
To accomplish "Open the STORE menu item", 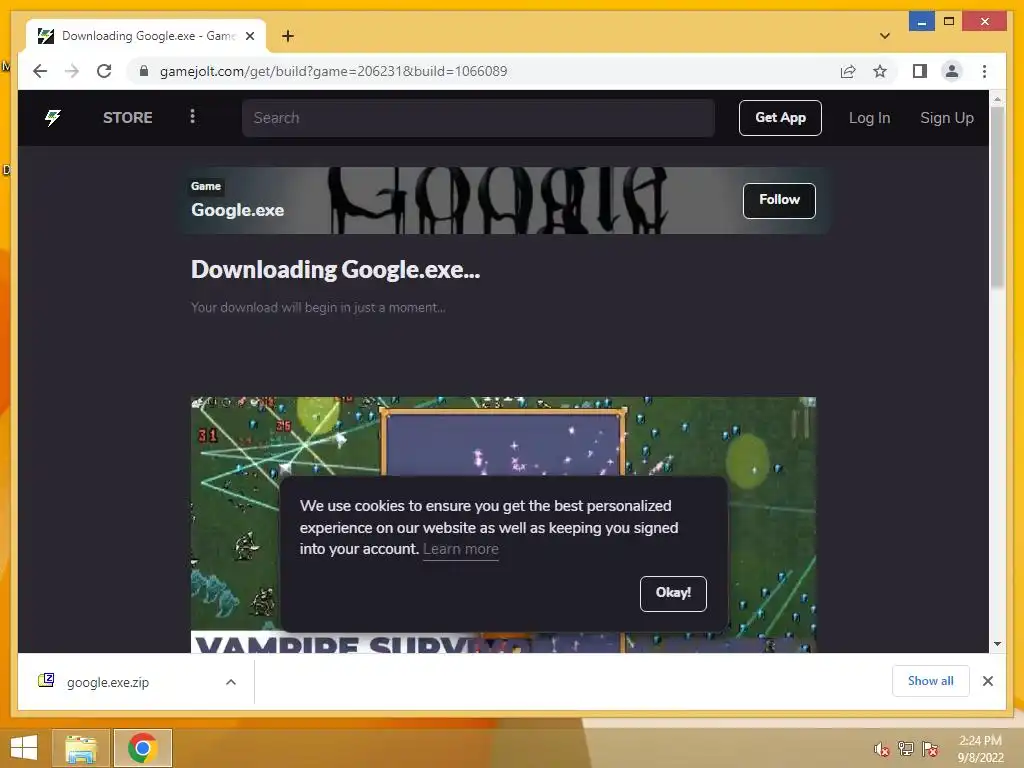I will [x=127, y=118].
